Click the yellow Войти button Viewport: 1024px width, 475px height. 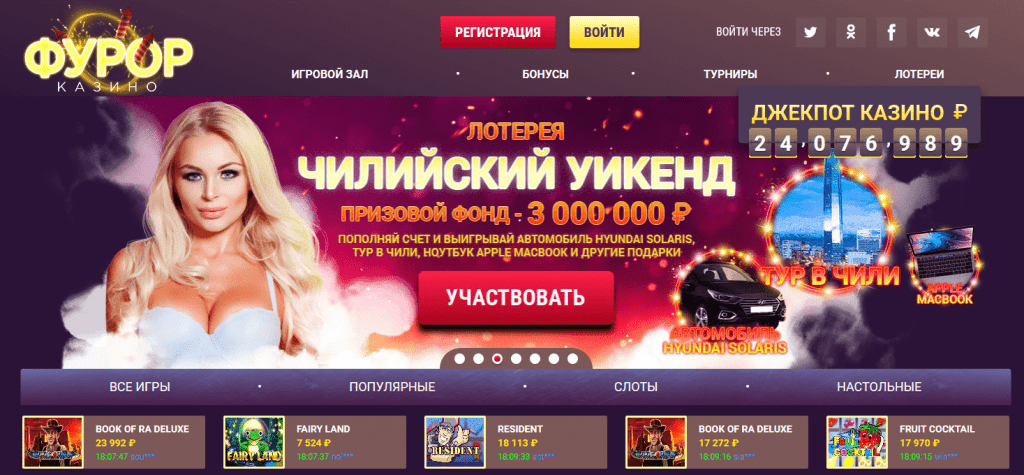604,32
